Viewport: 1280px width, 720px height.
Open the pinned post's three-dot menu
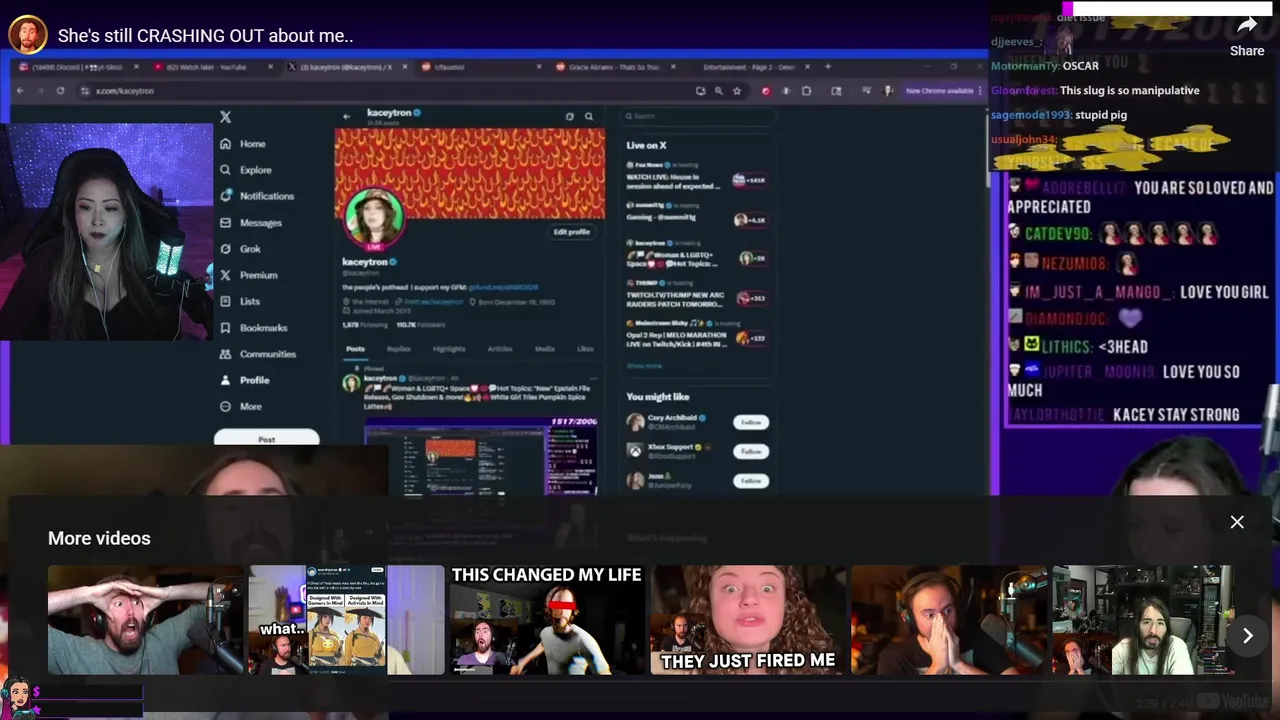pos(591,378)
